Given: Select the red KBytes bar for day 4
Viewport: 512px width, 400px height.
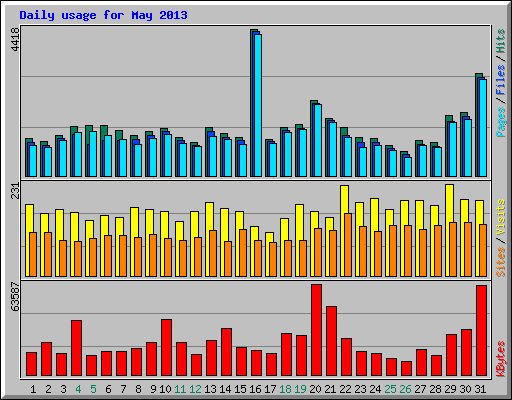Looking at the screenshot, I should pos(76,348).
